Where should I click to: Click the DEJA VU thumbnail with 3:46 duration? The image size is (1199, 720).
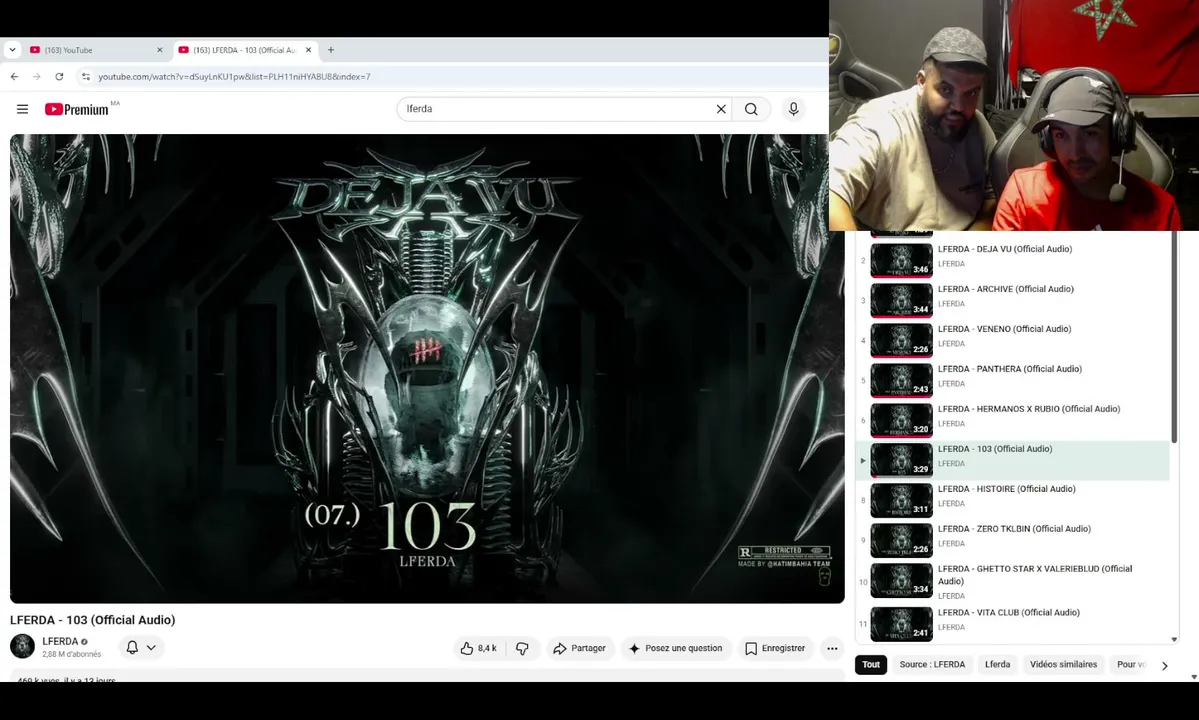tap(902, 260)
